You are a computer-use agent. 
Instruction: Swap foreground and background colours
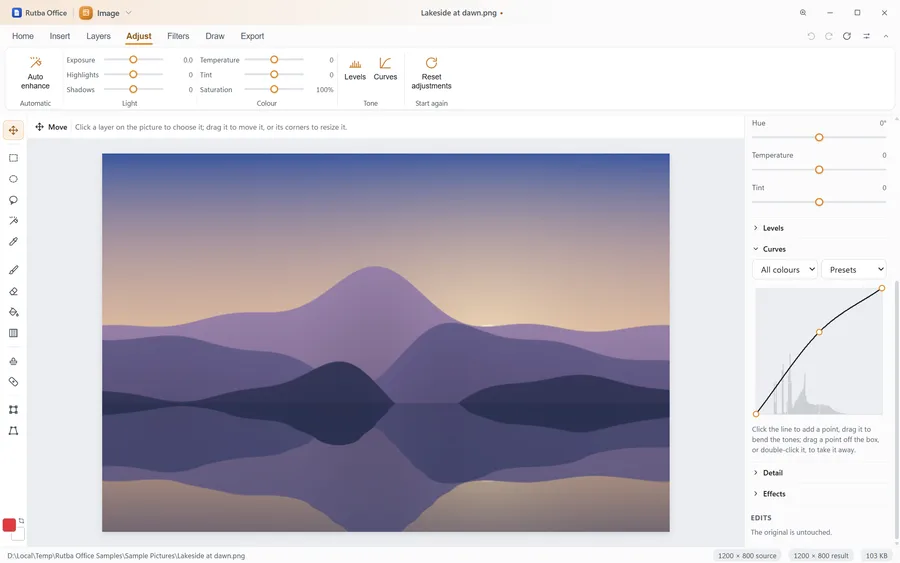pos(21,521)
